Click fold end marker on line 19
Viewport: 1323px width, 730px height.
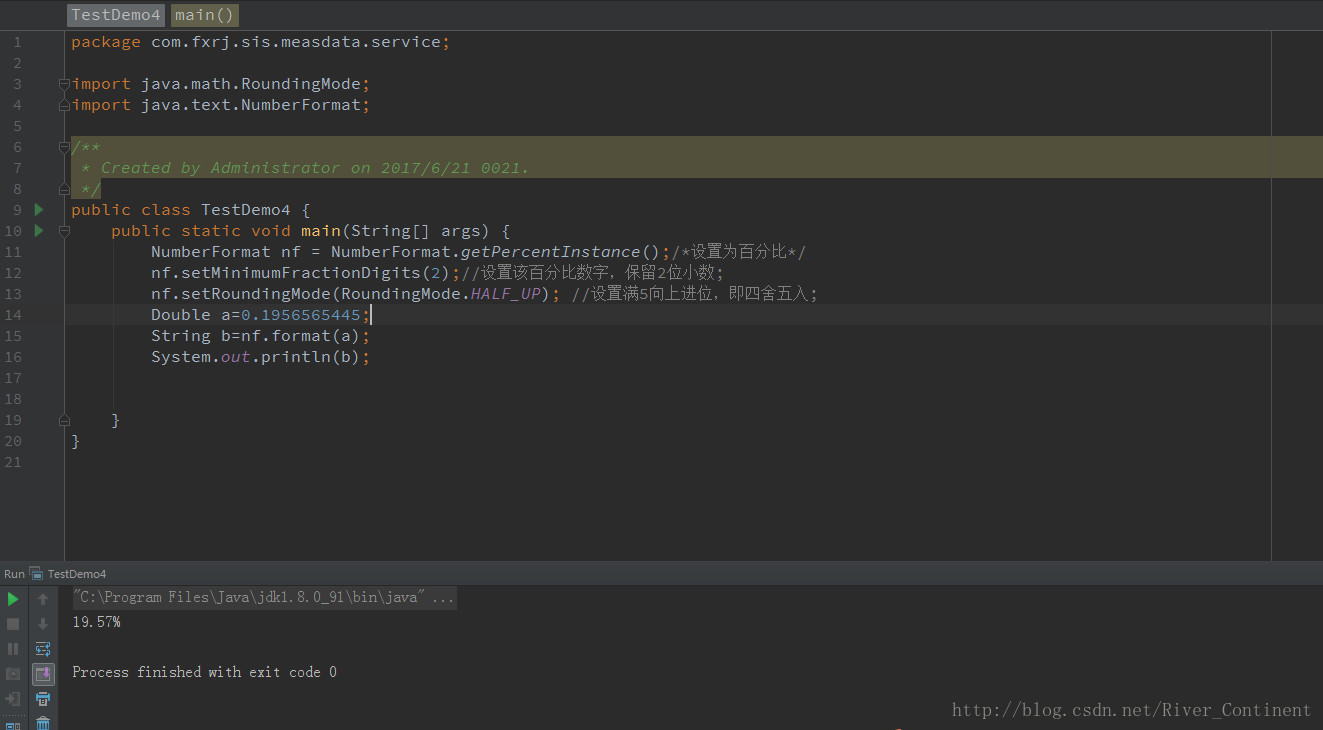[64, 420]
